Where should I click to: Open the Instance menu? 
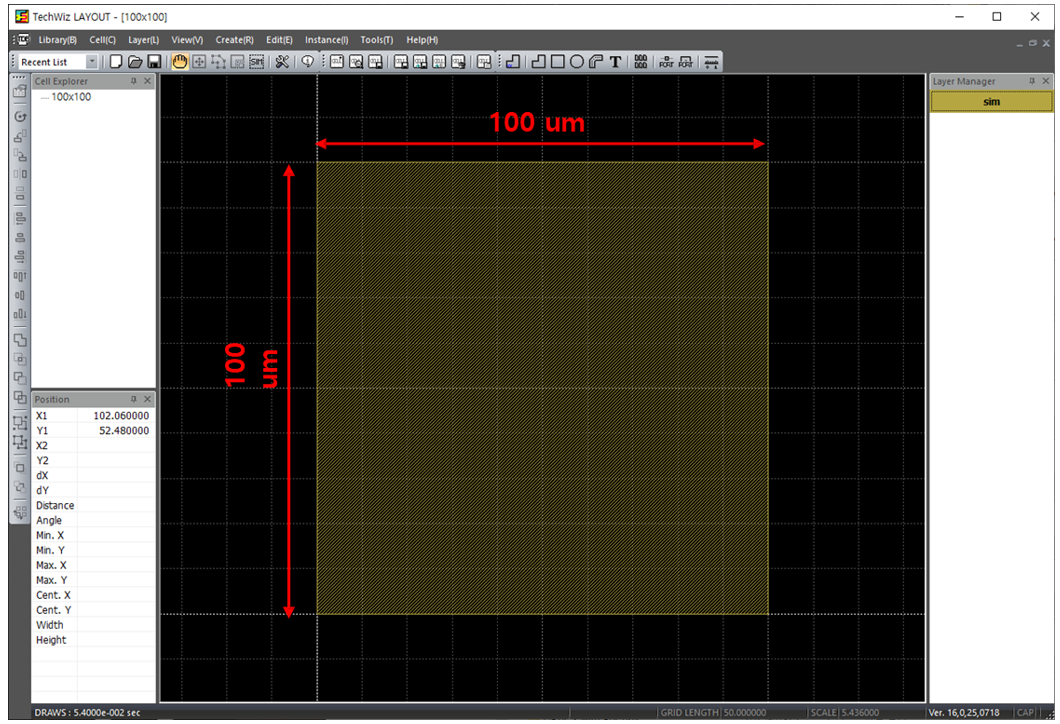coord(326,40)
